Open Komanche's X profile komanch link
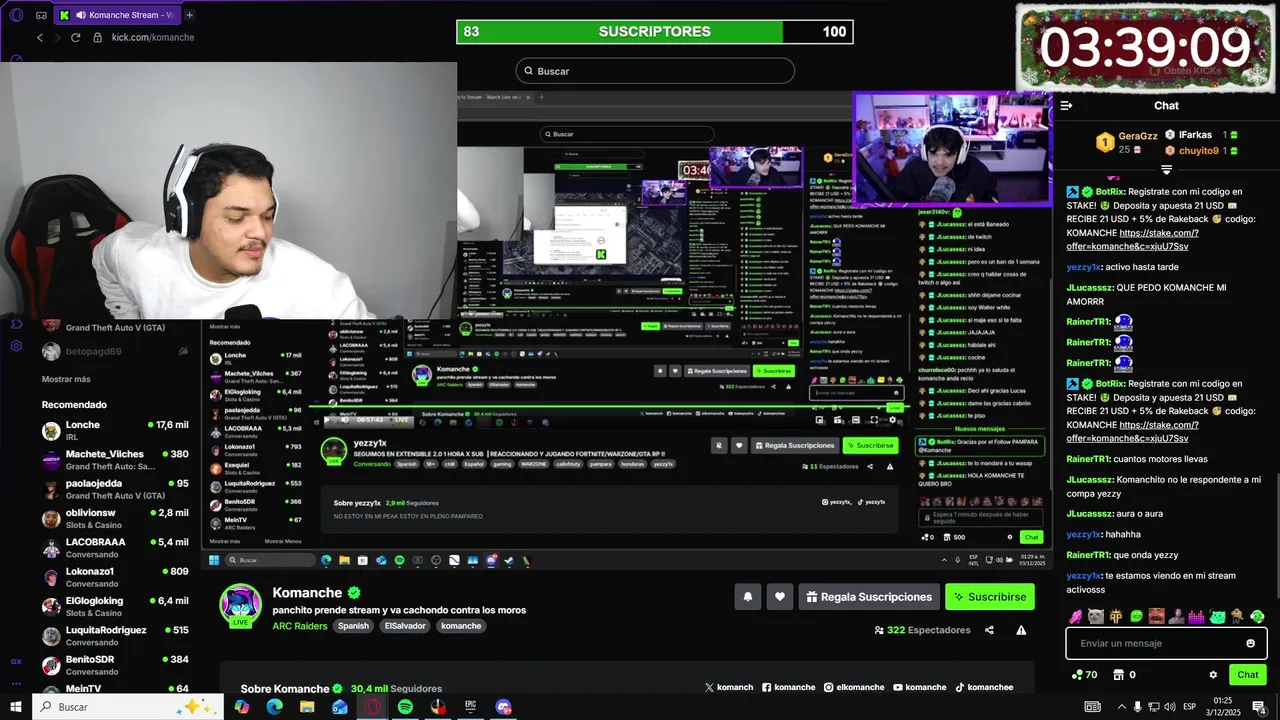This screenshot has height=720, width=1280. [x=729, y=687]
